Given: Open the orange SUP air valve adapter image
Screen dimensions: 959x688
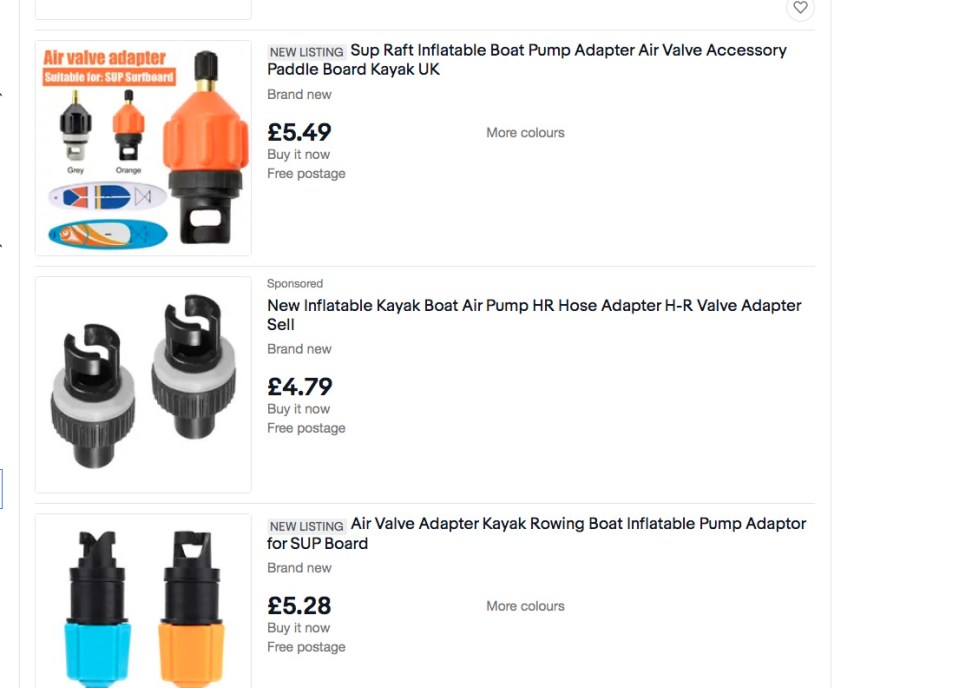Looking at the screenshot, I should tap(143, 148).
